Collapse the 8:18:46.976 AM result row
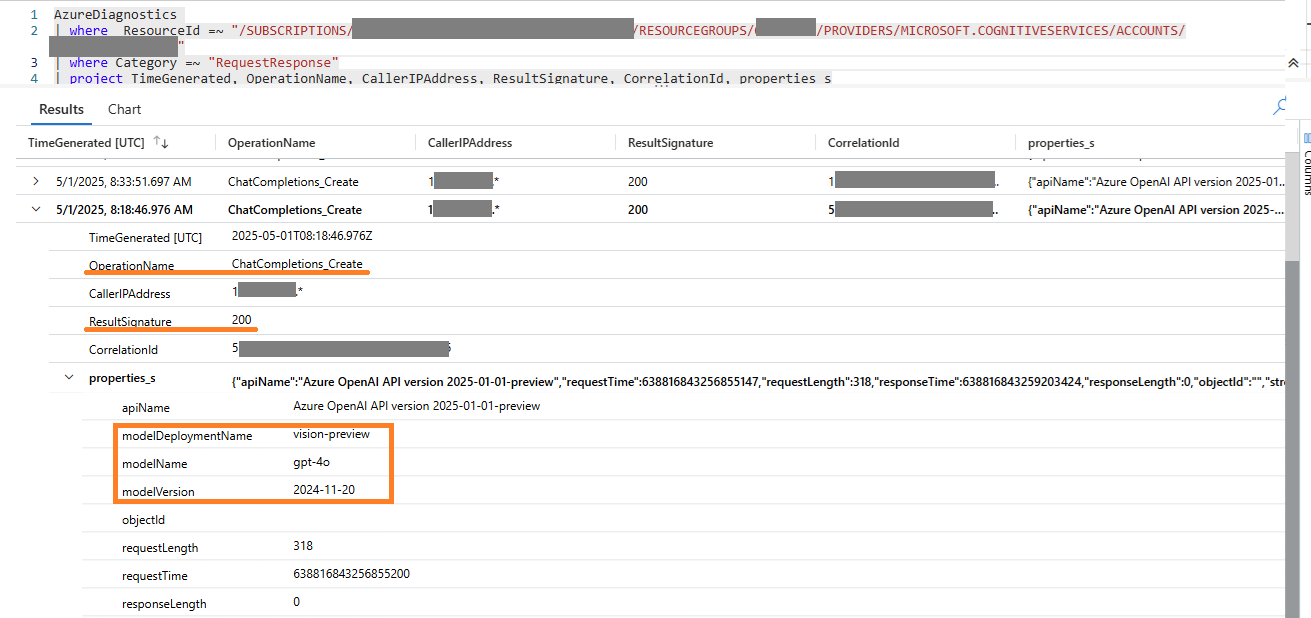 point(37,209)
